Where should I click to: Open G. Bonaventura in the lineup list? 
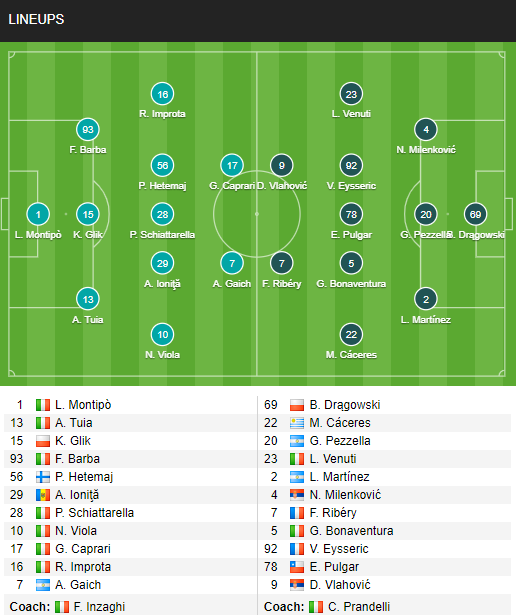coord(351,531)
